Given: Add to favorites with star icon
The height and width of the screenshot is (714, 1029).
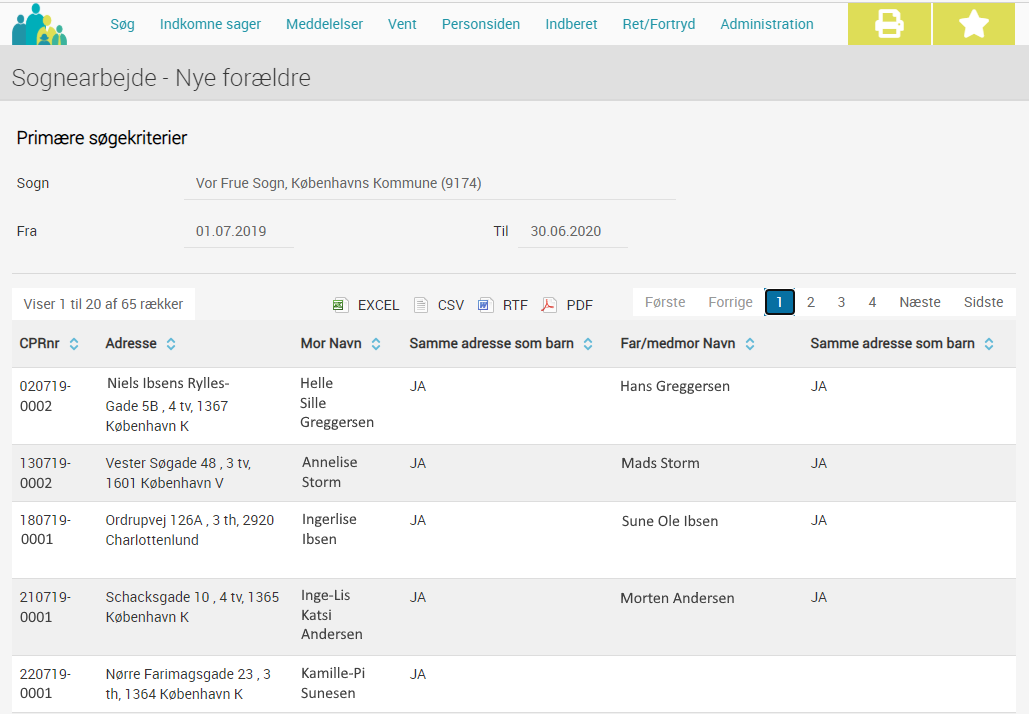Looking at the screenshot, I should [974, 24].
